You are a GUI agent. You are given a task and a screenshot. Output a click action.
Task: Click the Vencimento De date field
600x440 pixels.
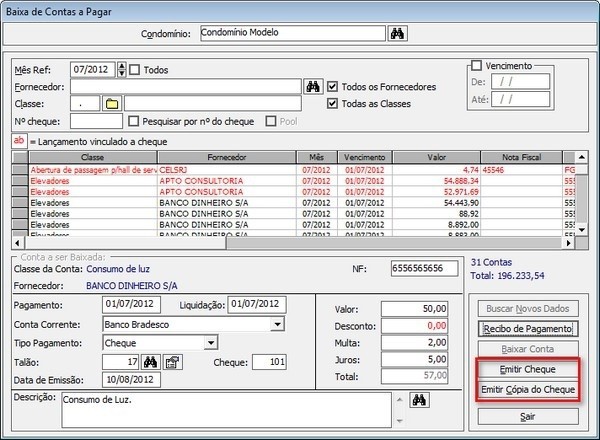click(x=520, y=81)
